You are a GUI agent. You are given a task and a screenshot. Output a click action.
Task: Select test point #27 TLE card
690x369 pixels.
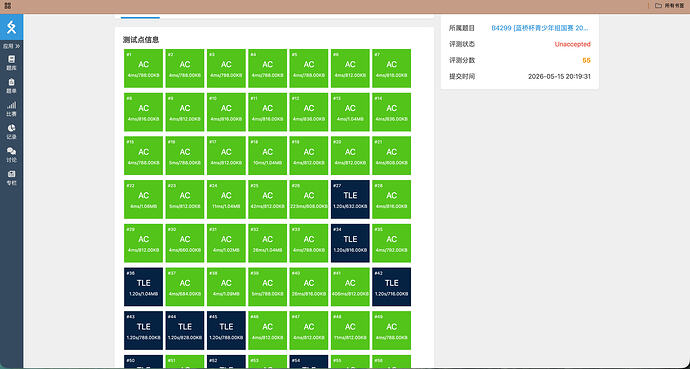(350, 200)
